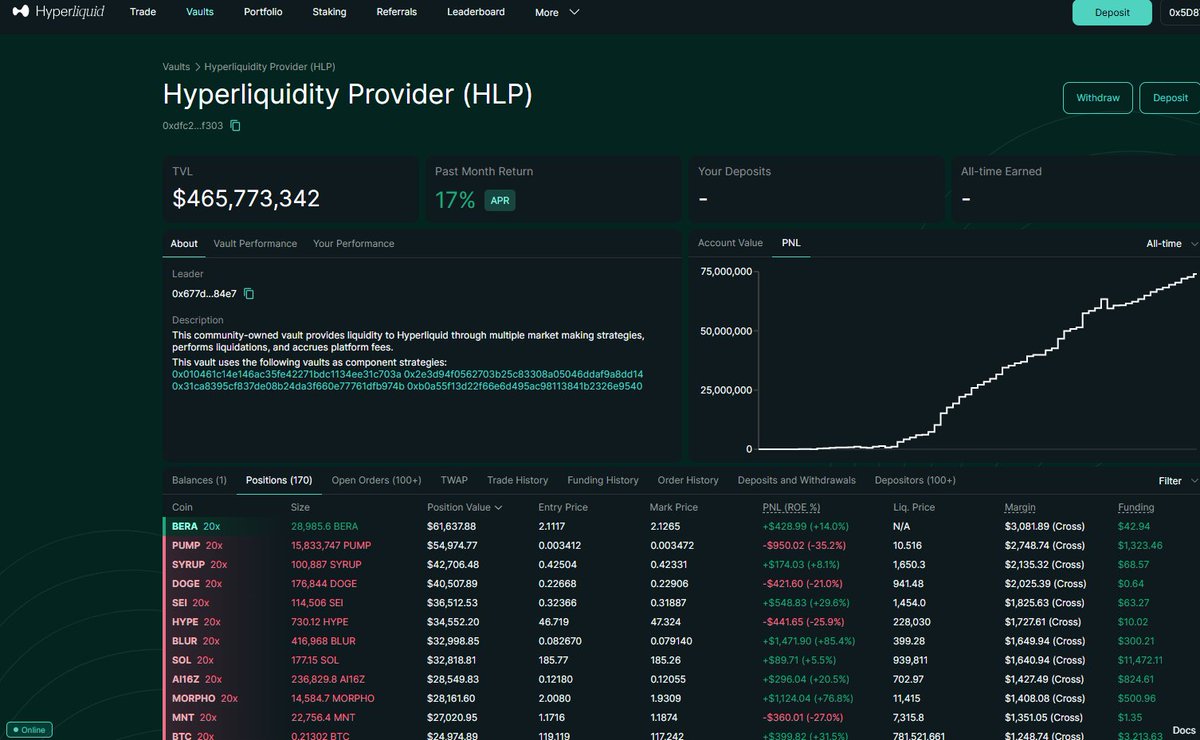Click SOL funding value $11,472.11
Viewport: 1200px width, 740px height.
tap(1140, 660)
